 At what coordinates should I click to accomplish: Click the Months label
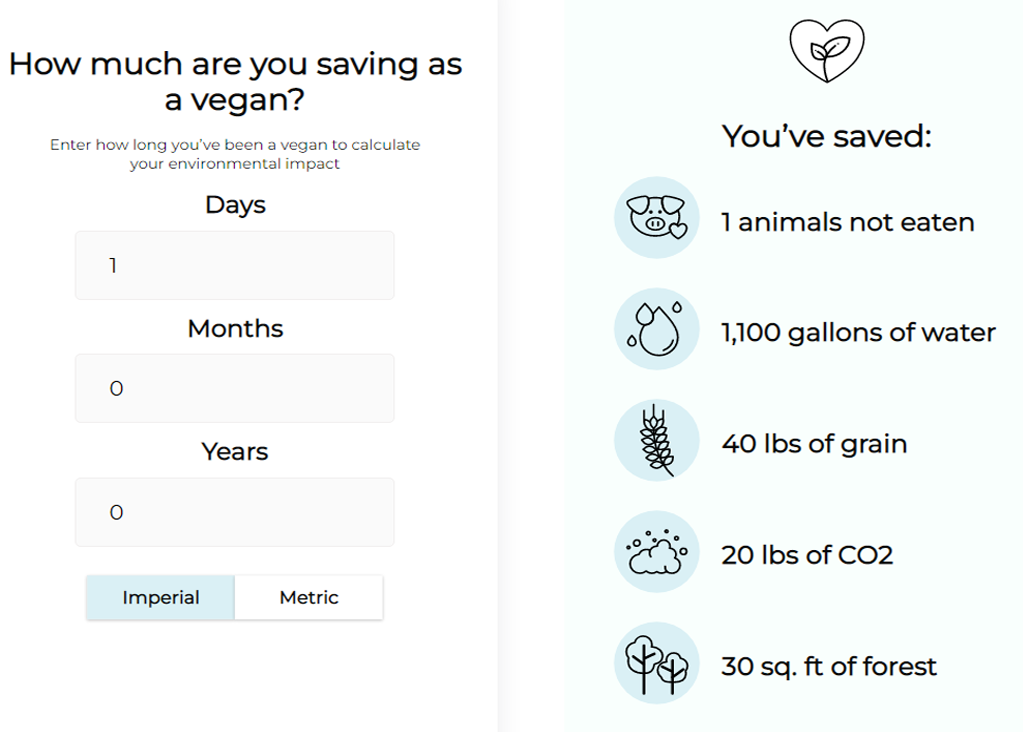235,328
